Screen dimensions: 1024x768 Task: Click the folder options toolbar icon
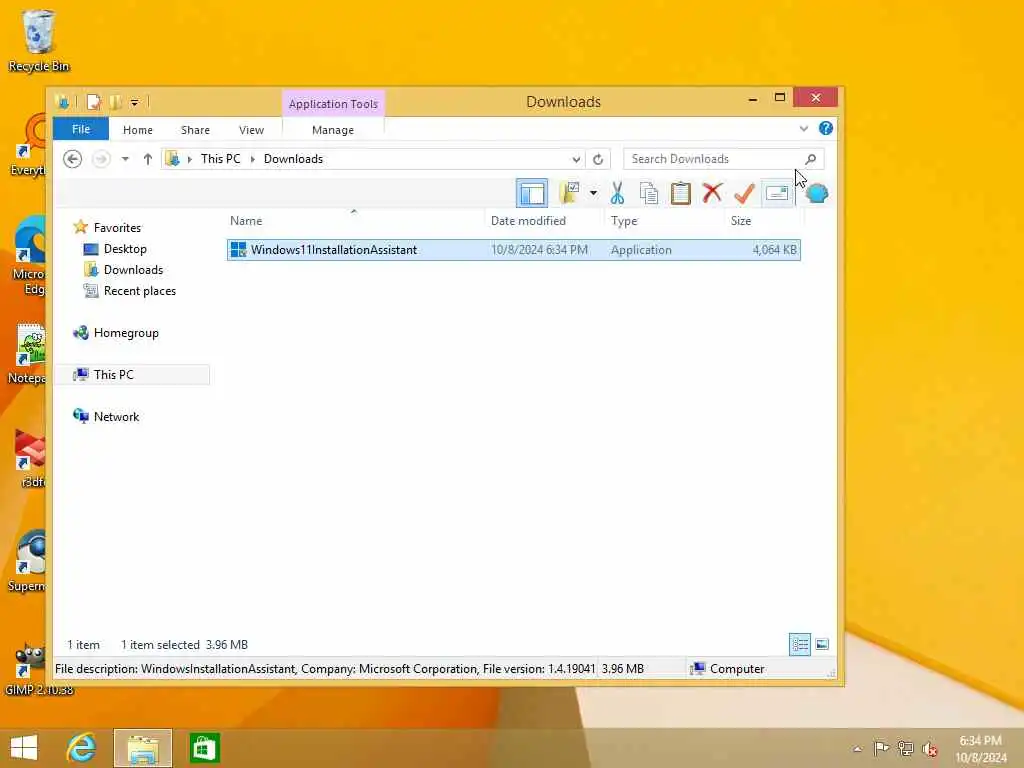pos(569,193)
